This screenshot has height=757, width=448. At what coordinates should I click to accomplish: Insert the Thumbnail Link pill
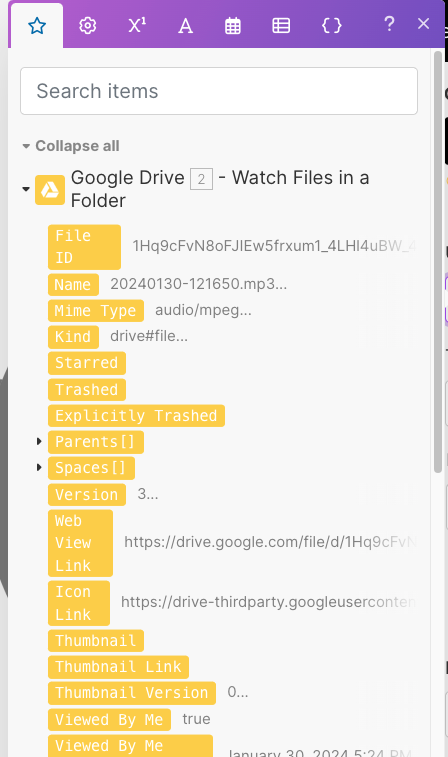[118, 667]
